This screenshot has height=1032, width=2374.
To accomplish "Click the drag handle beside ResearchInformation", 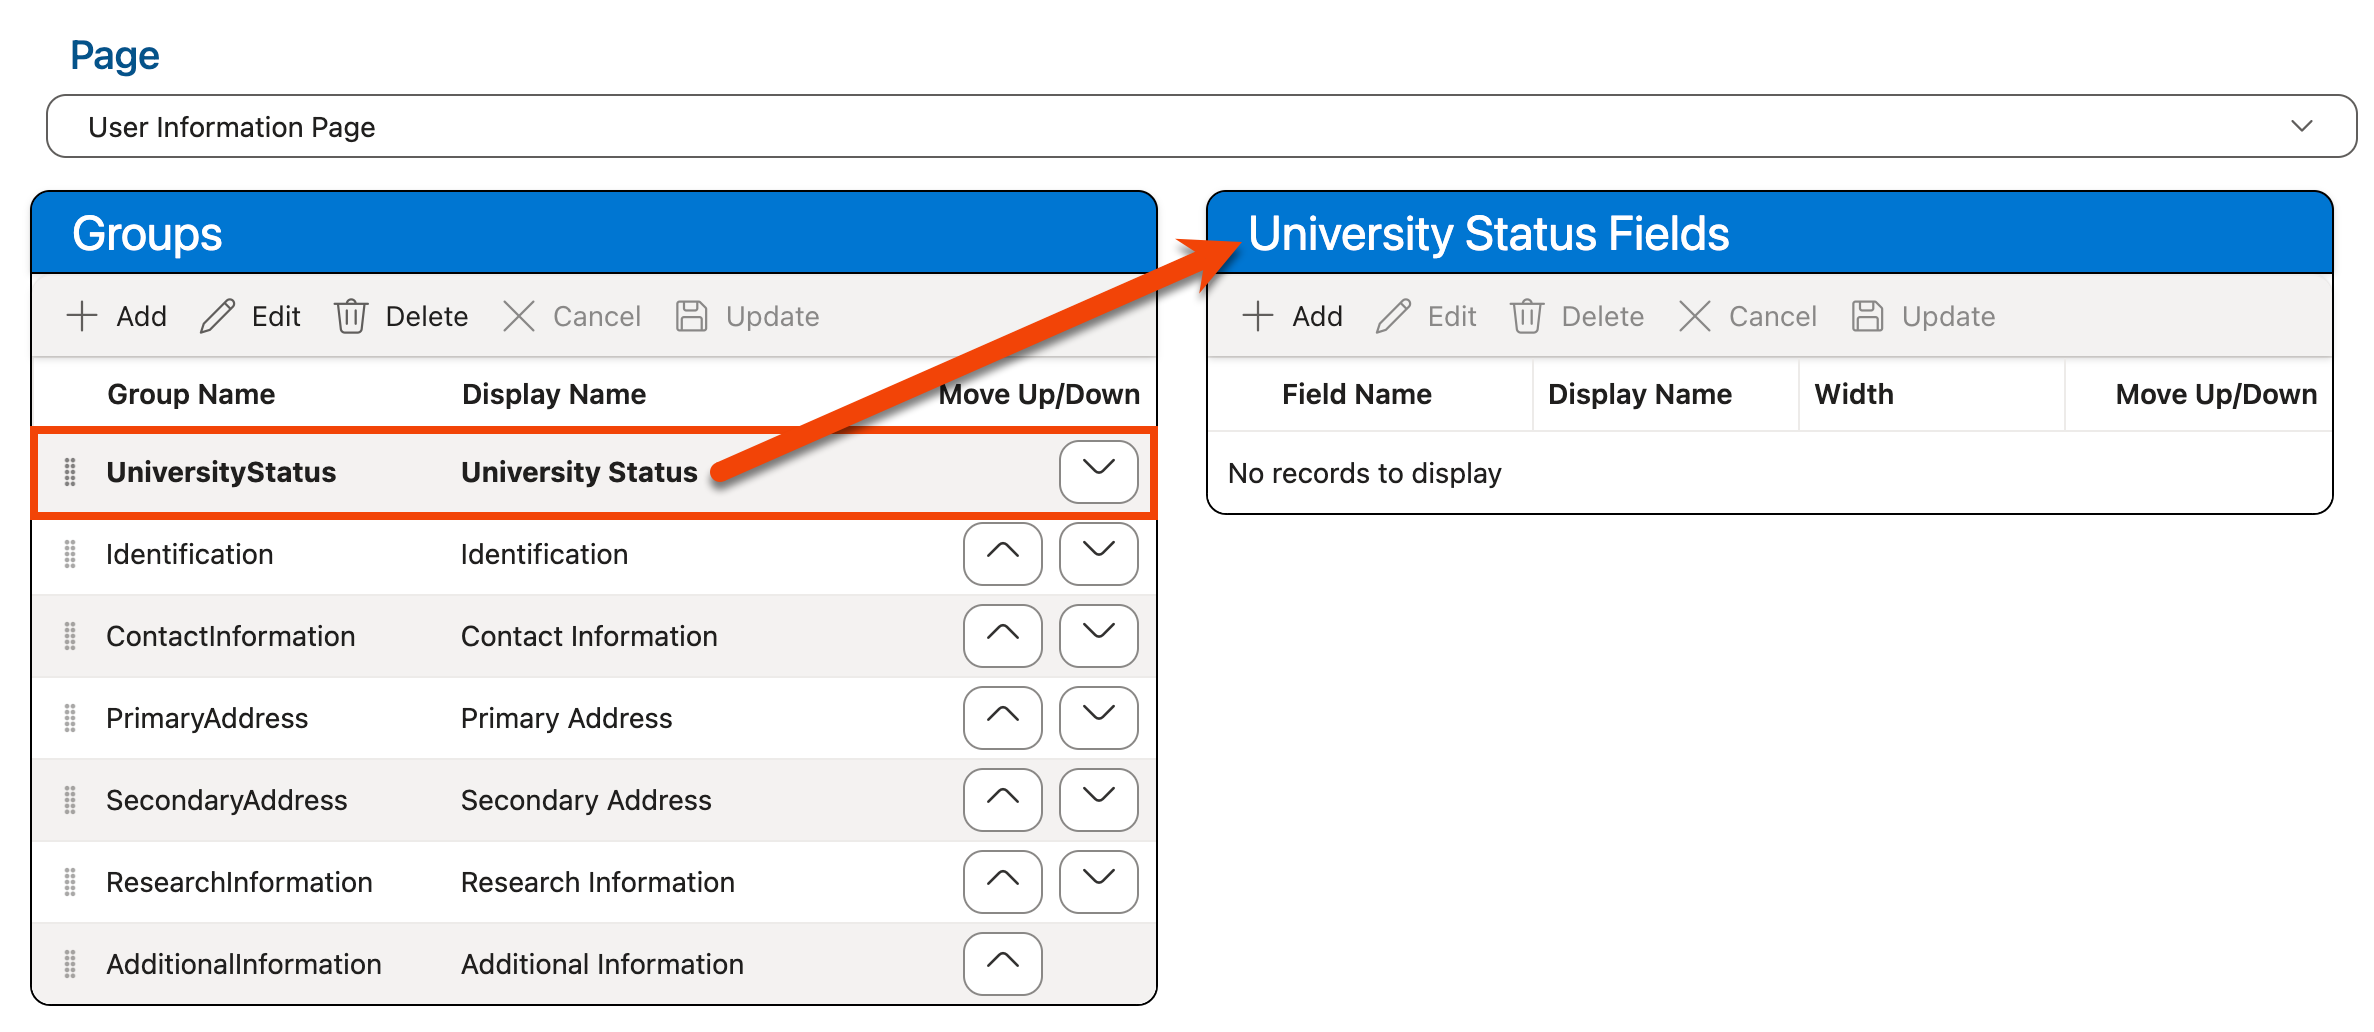I will (x=69, y=882).
